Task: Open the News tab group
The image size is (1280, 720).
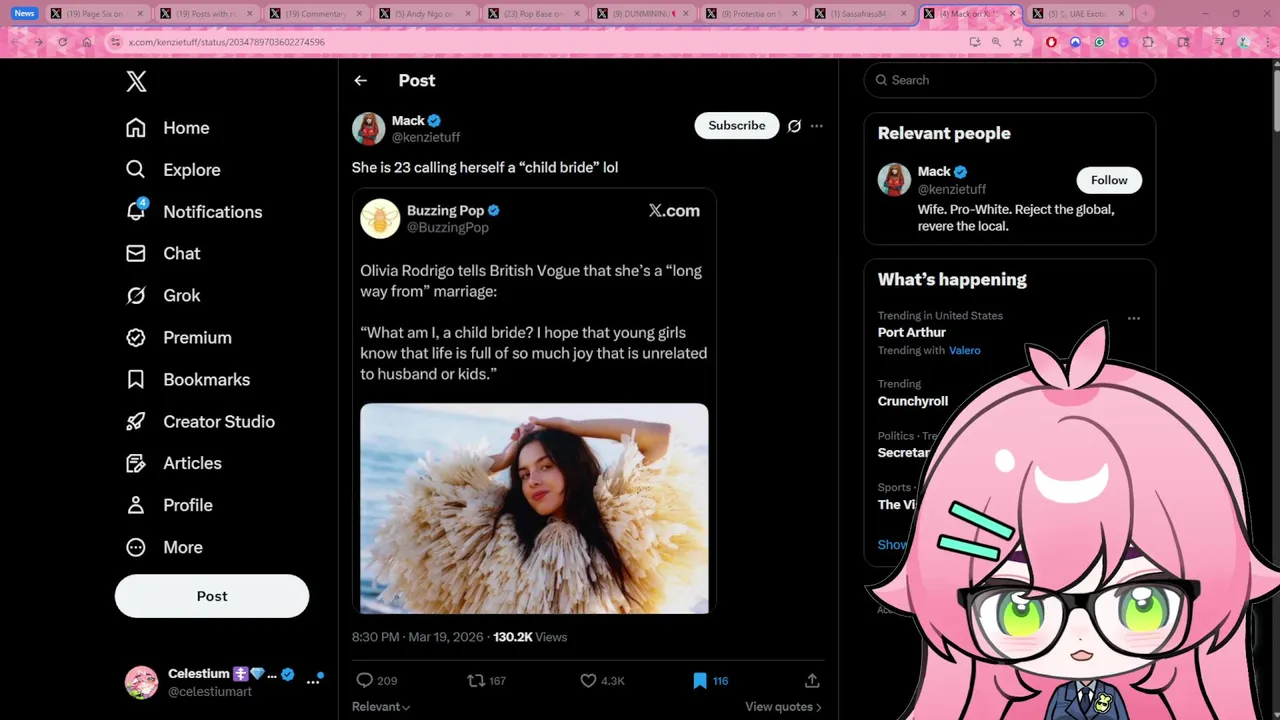Action: pos(25,14)
